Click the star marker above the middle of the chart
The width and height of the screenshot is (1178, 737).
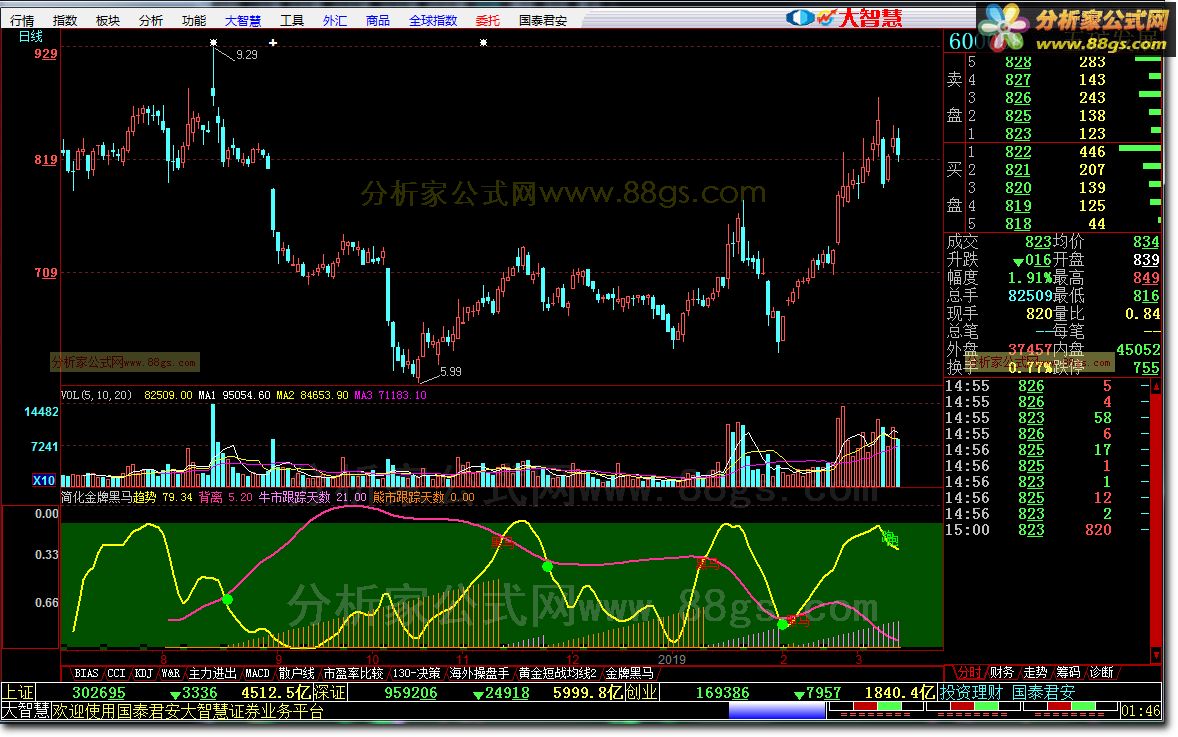coord(483,43)
